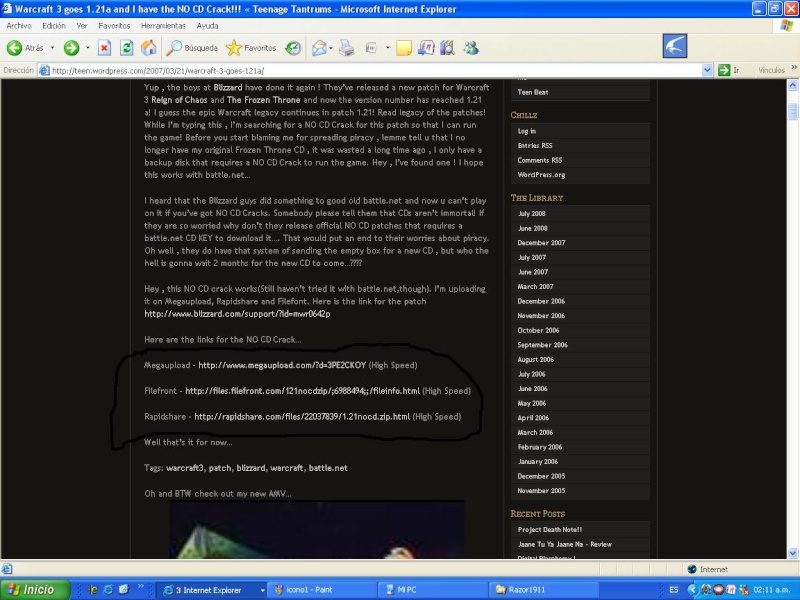
Task: Click the vertical scrollbar thumb
Action: click(793, 111)
